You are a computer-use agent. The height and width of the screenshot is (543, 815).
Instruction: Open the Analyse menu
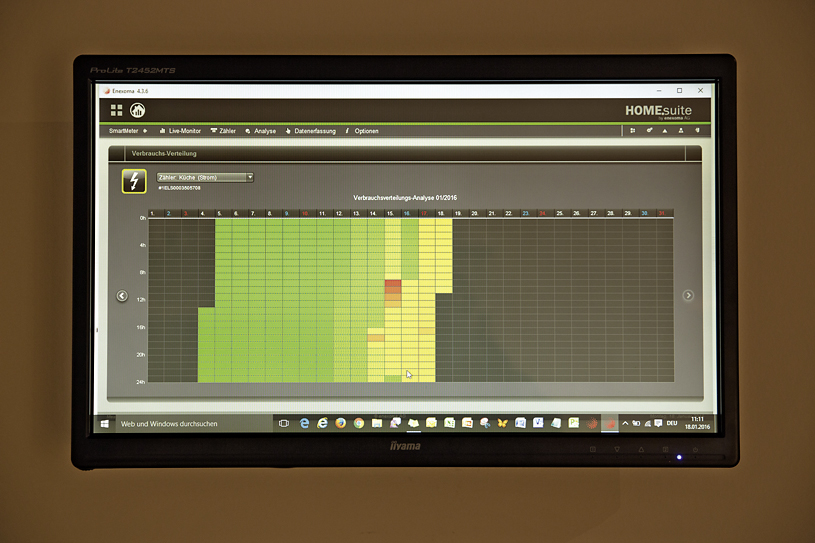[260, 131]
